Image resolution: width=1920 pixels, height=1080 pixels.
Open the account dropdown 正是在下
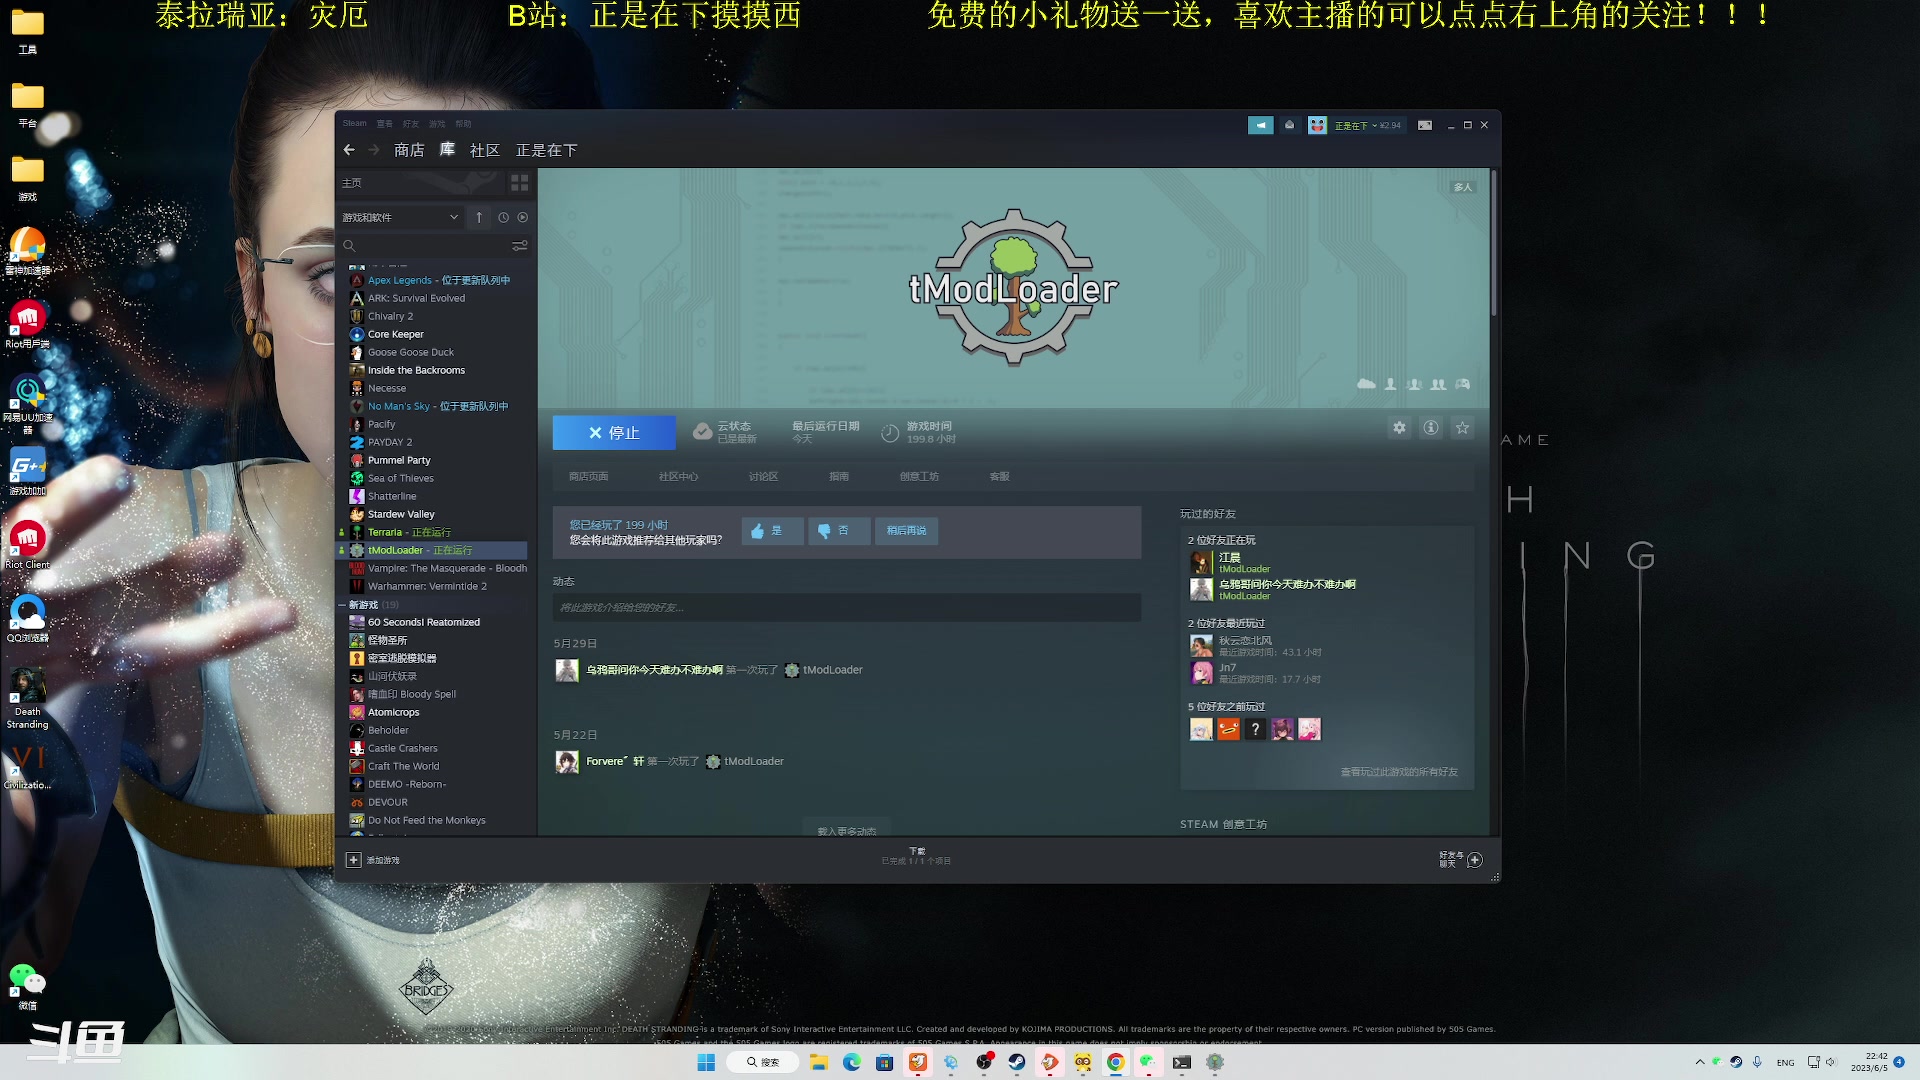point(1367,126)
